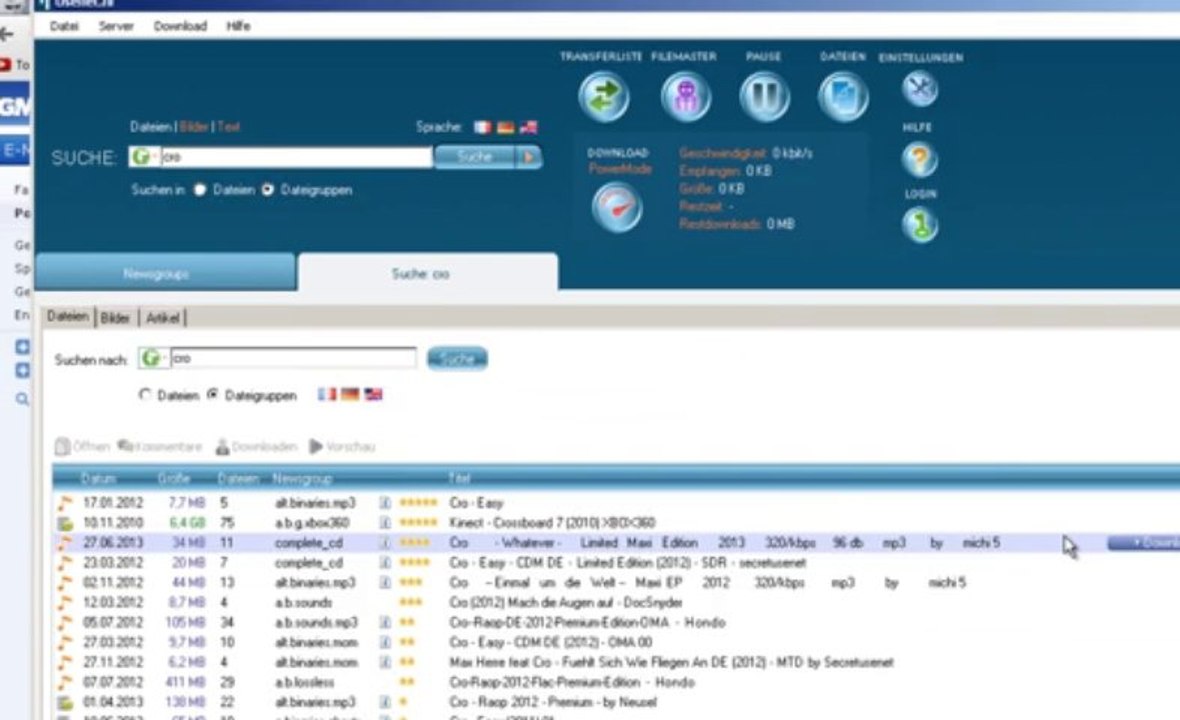This screenshot has height=720, width=1180.
Task: Click the top Suche button
Action: point(475,157)
